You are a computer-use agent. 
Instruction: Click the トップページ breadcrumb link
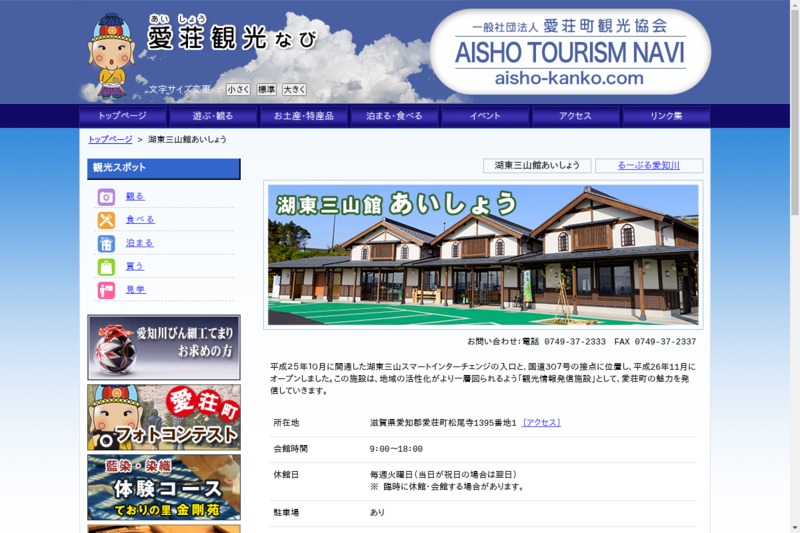tap(110, 140)
